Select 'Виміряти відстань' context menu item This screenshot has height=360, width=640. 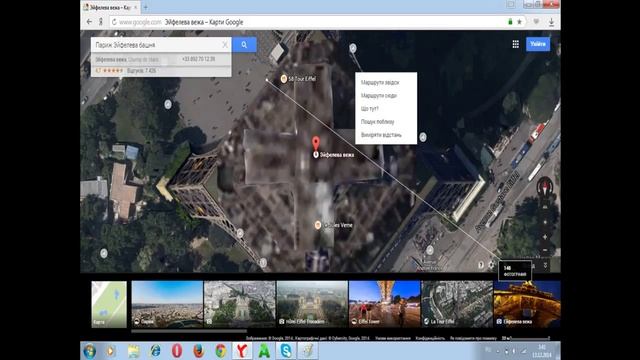pos(381,135)
